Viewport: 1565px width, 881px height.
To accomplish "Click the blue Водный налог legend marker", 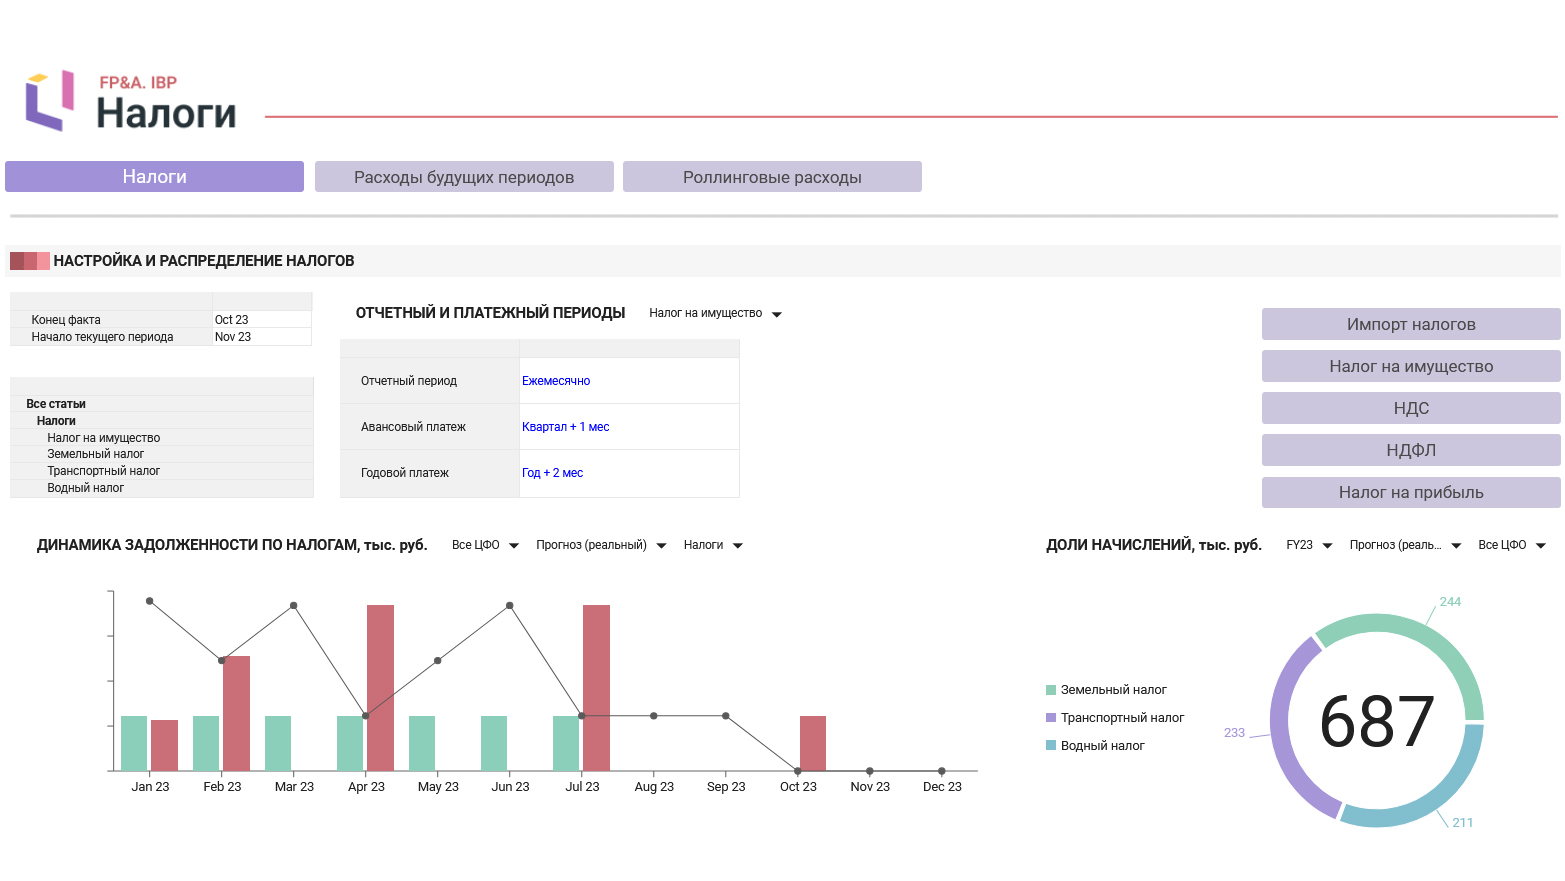I will tap(1051, 746).
